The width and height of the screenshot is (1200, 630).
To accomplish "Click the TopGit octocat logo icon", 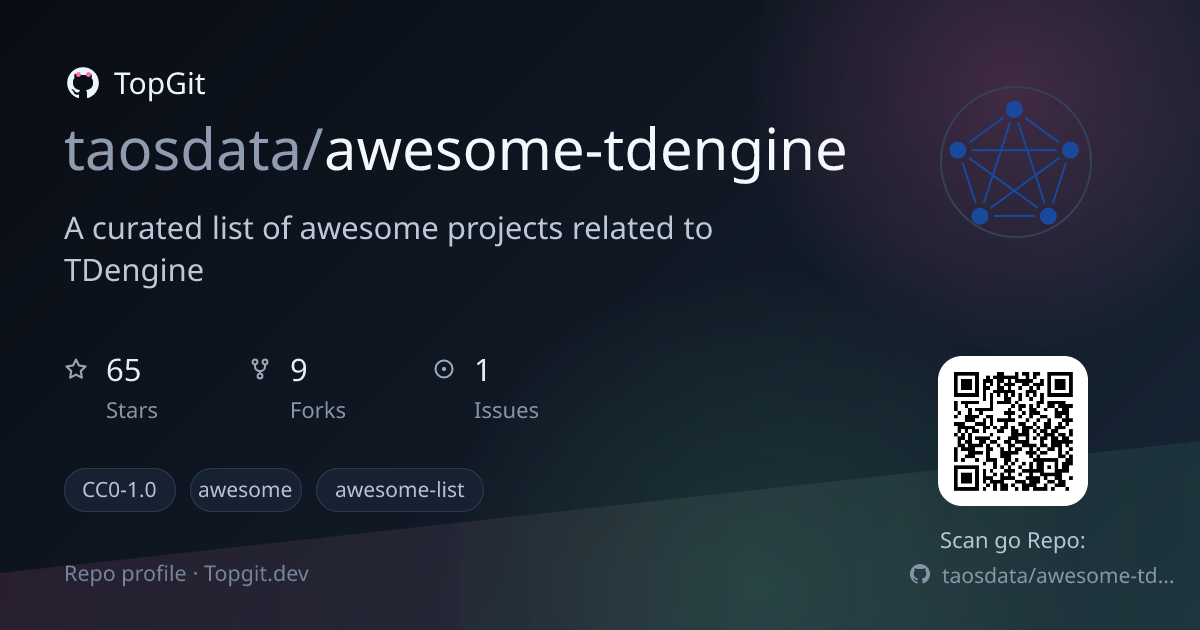I will [x=82, y=84].
